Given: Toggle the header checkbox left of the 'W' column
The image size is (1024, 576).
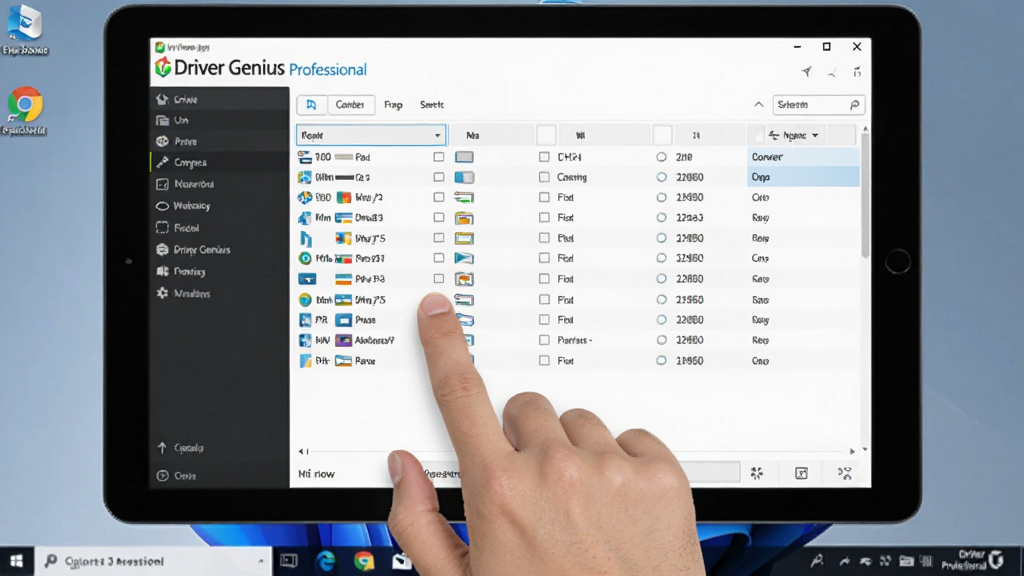Looking at the screenshot, I should (x=546, y=135).
